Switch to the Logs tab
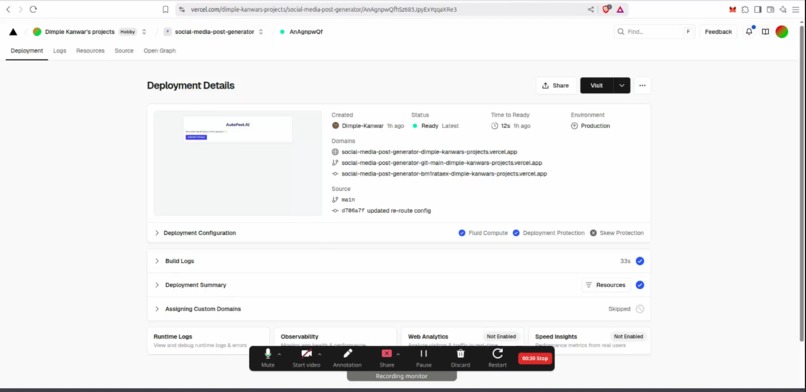This screenshot has width=806, height=392. 60,51
